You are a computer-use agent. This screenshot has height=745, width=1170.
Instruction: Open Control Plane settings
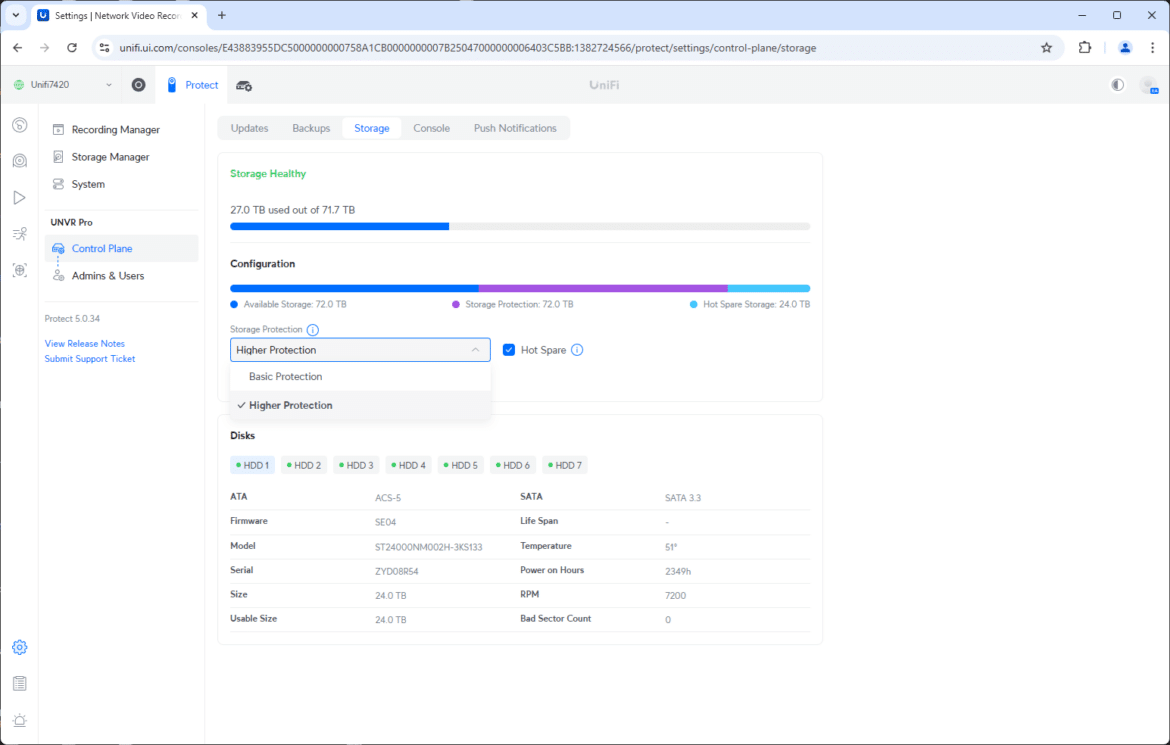click(x=122, y=249)
